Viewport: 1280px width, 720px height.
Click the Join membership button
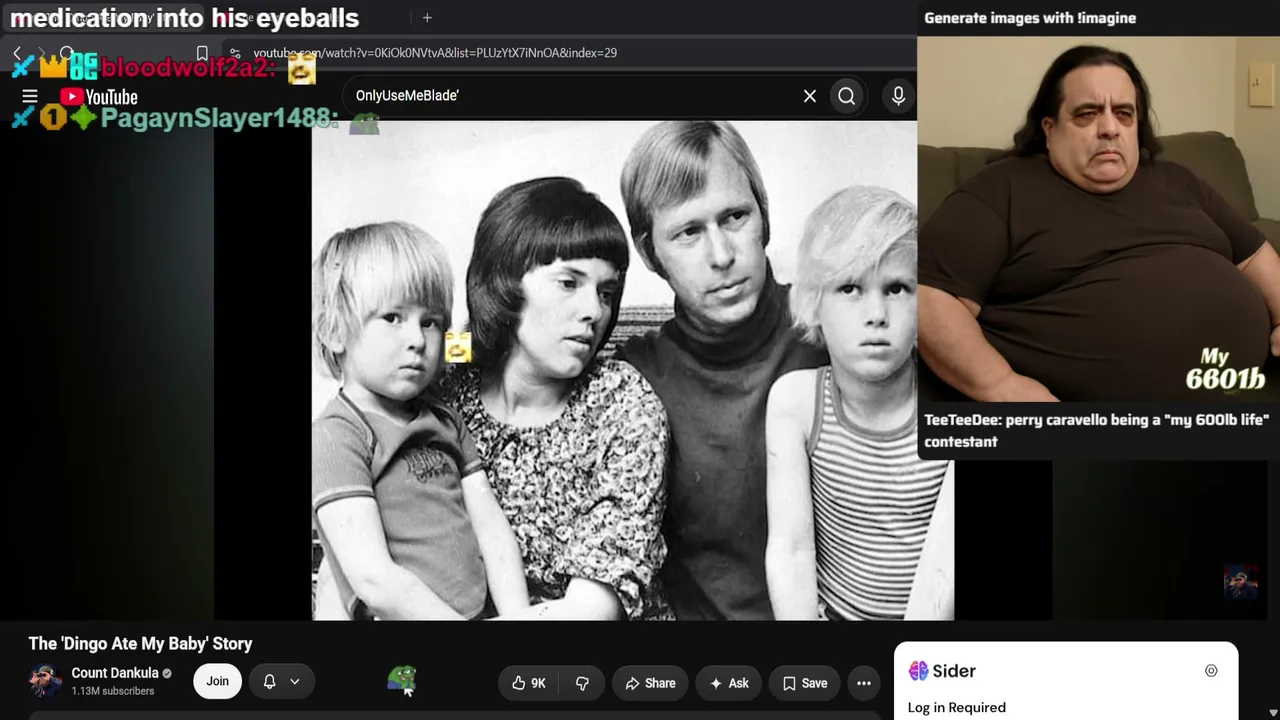tap(217, 681)
